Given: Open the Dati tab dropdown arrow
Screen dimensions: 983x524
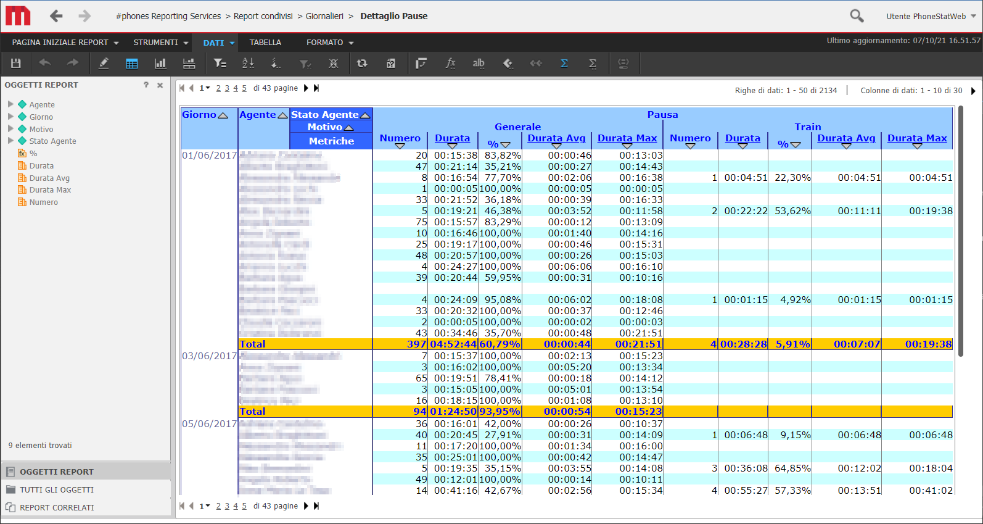Looking at the screenshot, I should point(232,43).
